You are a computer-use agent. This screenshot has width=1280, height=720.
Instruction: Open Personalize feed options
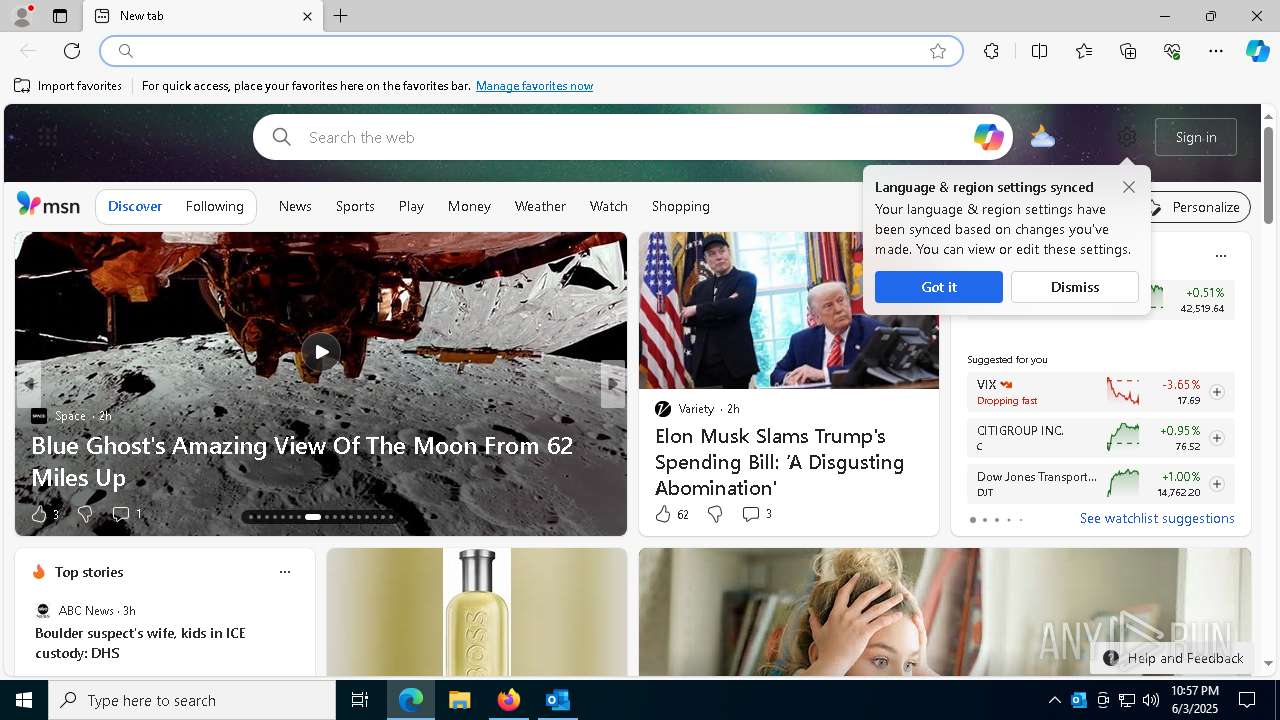point(1200,207)
